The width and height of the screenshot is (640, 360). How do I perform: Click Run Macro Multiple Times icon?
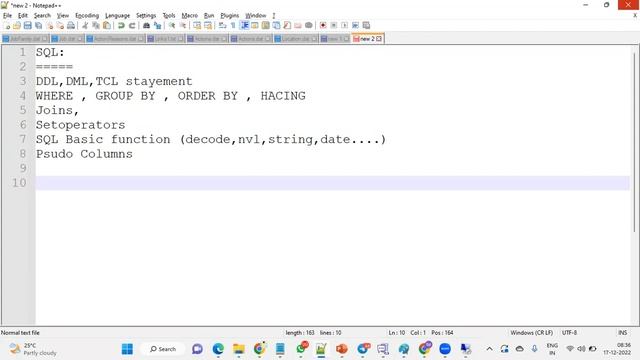(x=355, y=26)
